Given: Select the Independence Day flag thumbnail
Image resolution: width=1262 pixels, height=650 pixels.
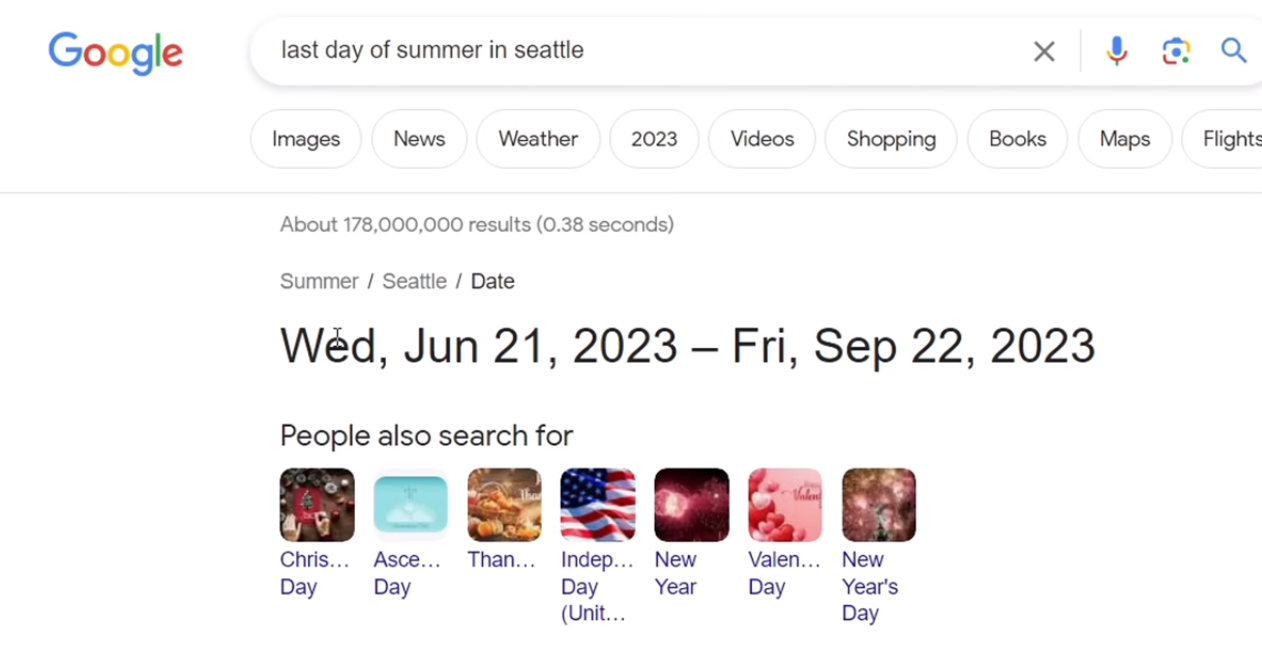Looking at the screenshot, I should click(x=598, y=505).
